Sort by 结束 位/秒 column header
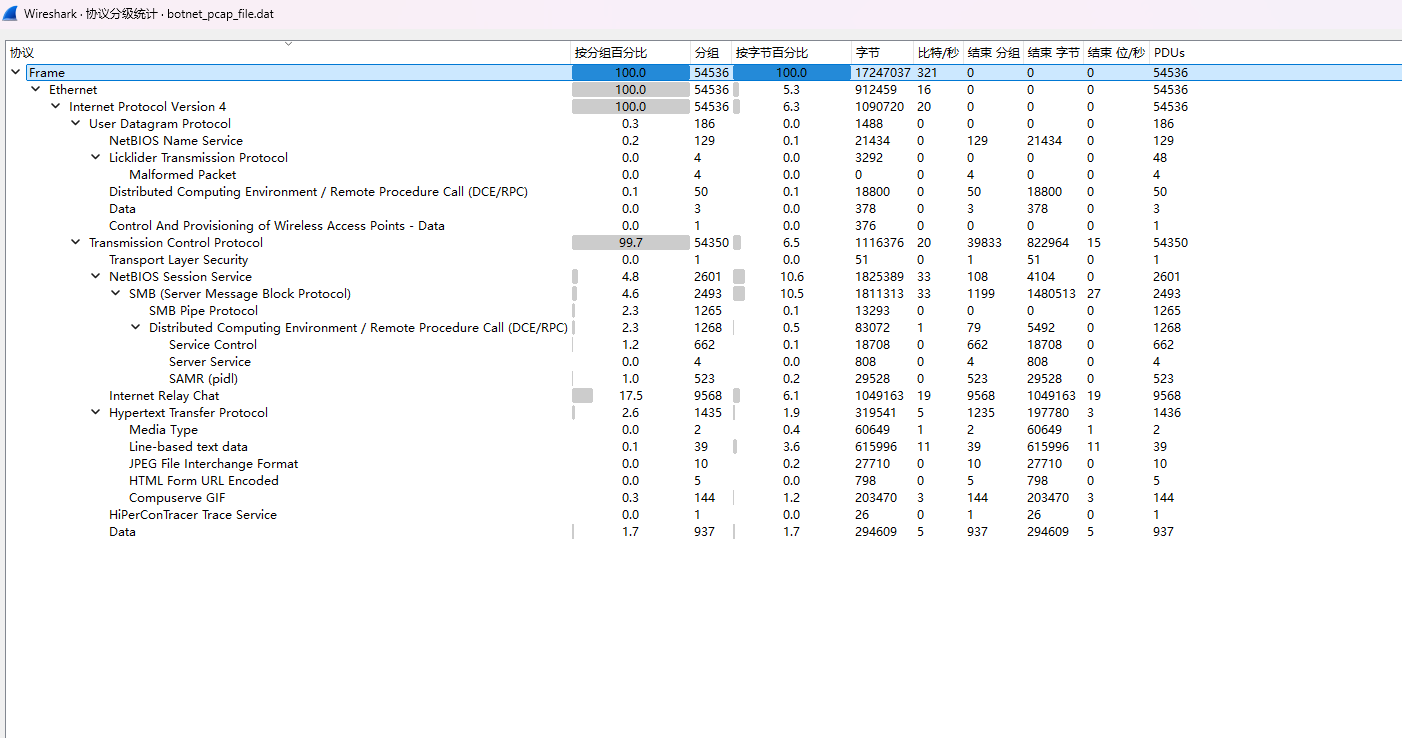 (x=1117, y=52)
